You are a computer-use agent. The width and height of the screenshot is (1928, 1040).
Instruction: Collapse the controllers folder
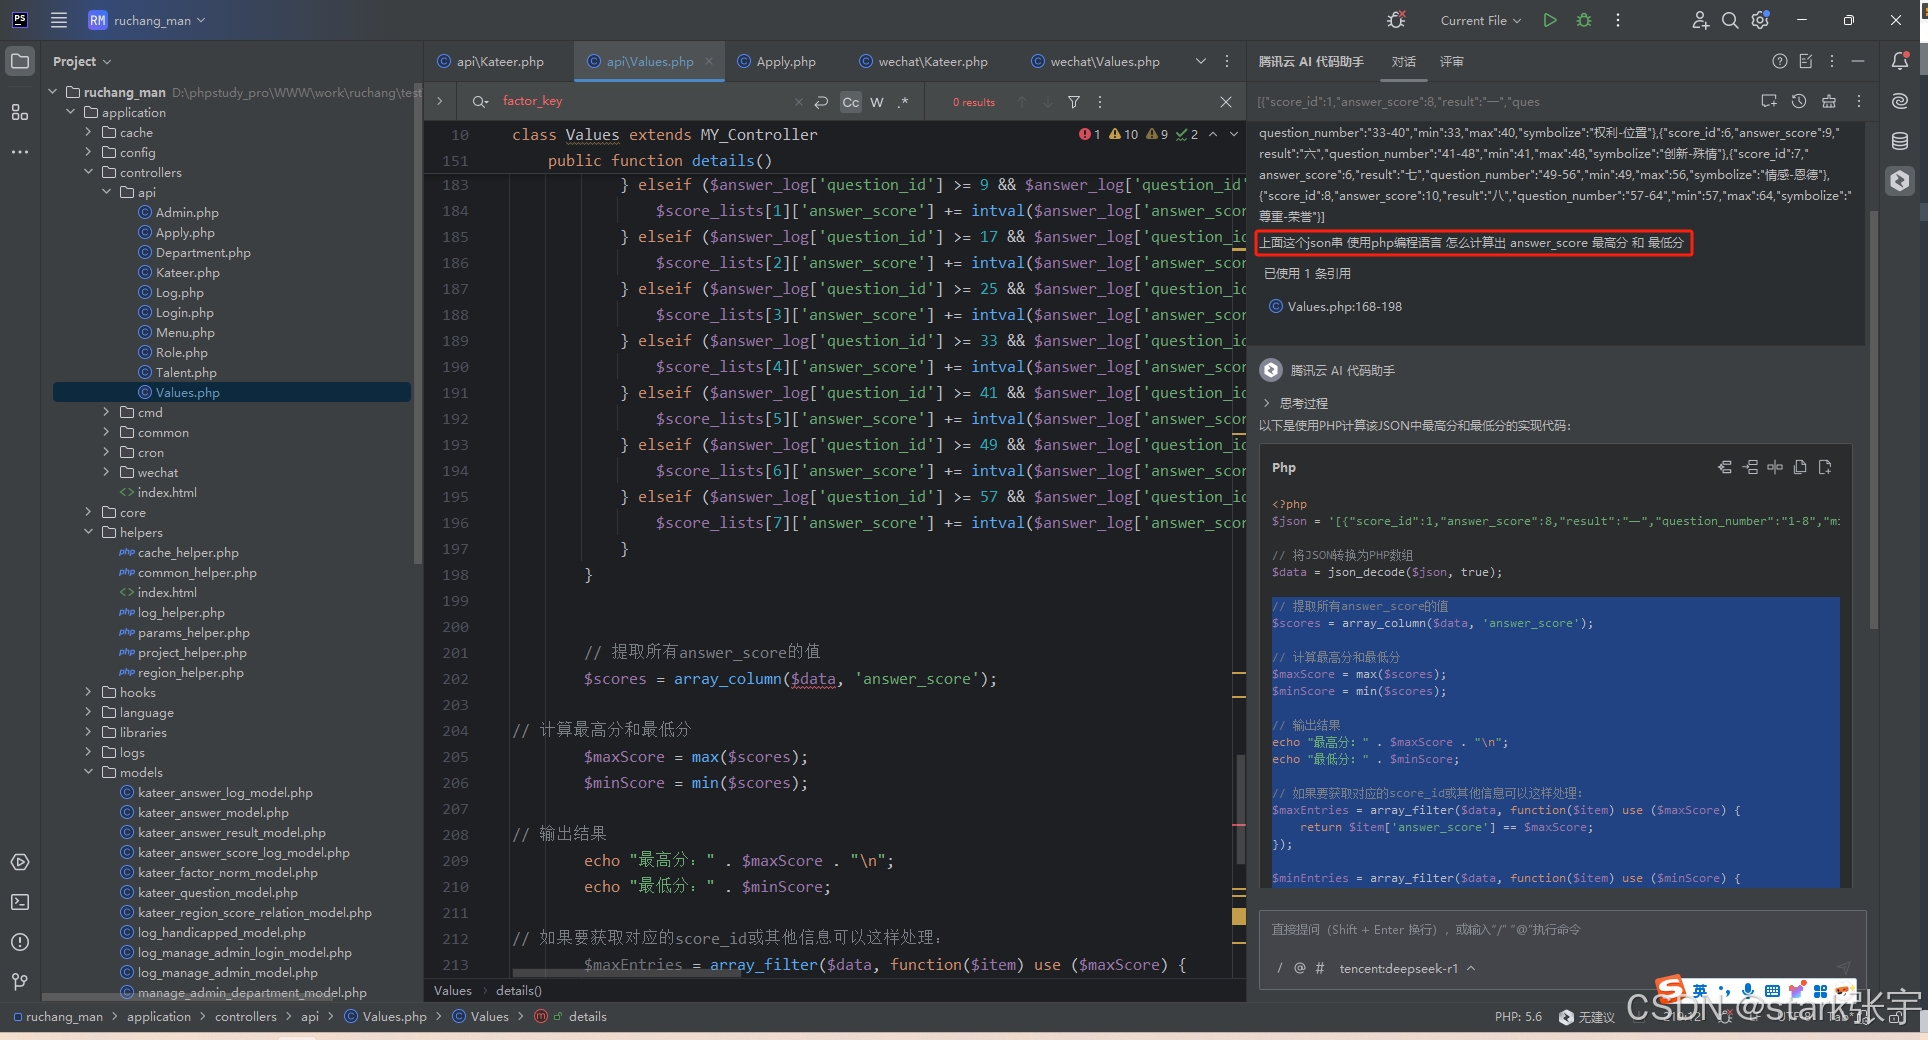coord(88,172)
